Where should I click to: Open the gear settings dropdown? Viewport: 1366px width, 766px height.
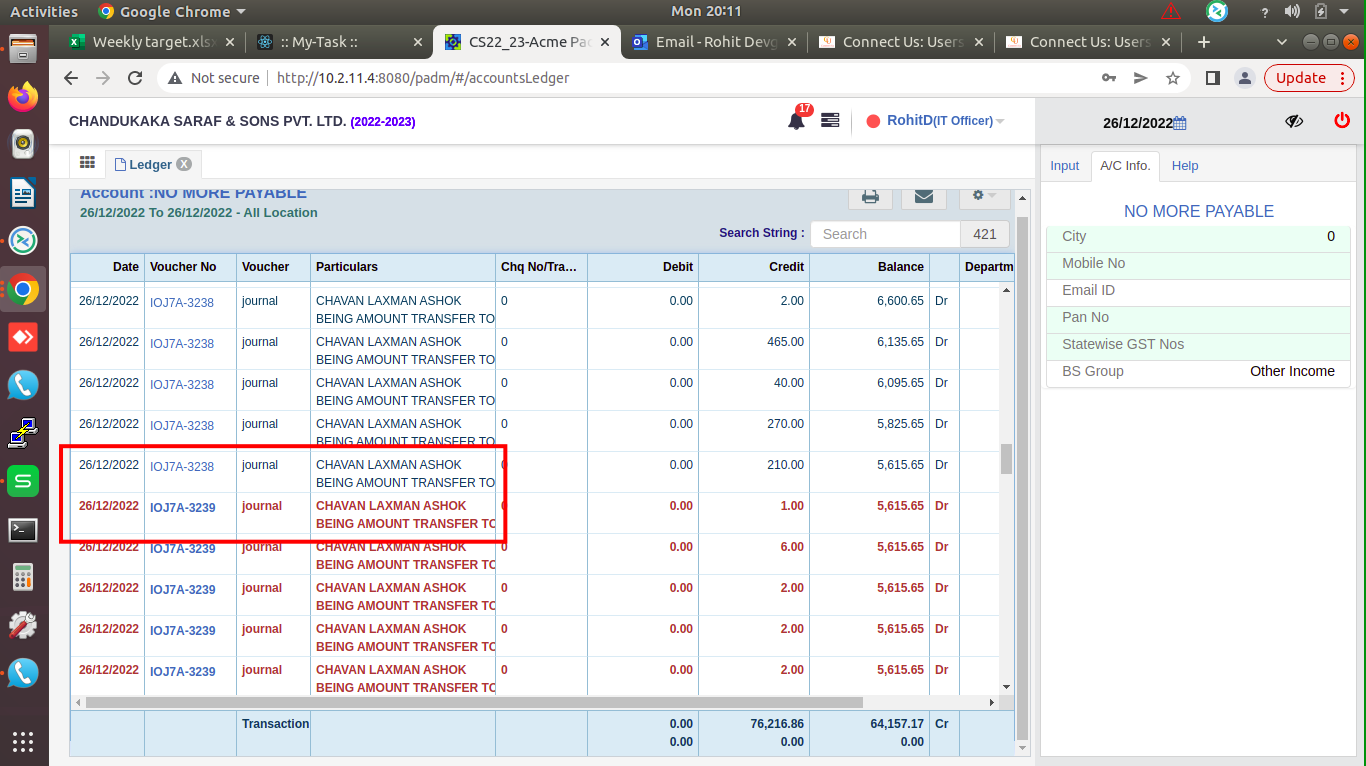[984, 196]
